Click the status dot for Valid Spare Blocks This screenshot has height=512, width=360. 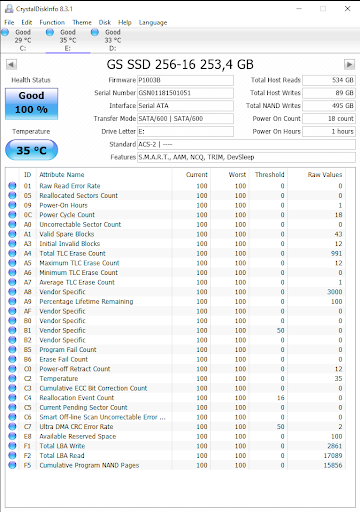click(12, 234)
